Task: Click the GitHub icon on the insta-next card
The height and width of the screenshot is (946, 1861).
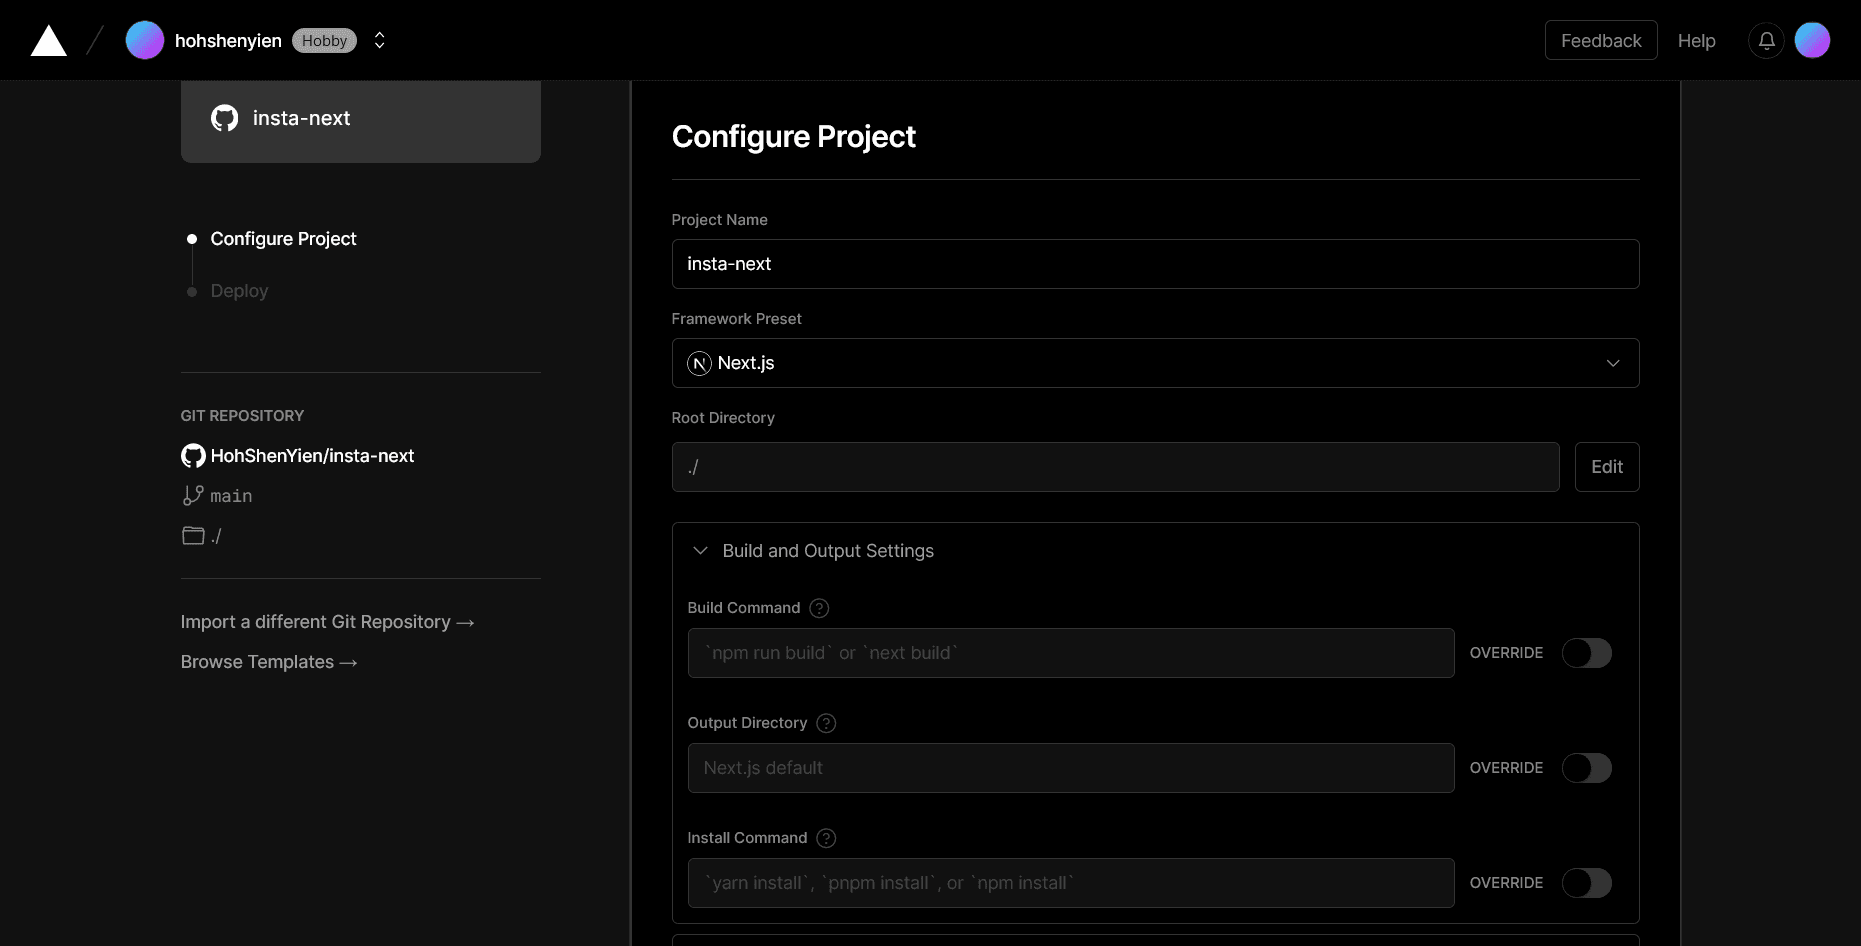Action: 225,118
